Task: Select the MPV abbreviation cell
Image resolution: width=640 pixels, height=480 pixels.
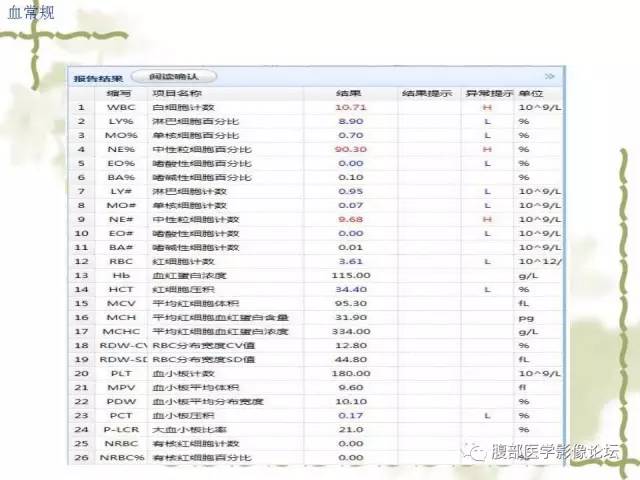Action: point(121,388)
